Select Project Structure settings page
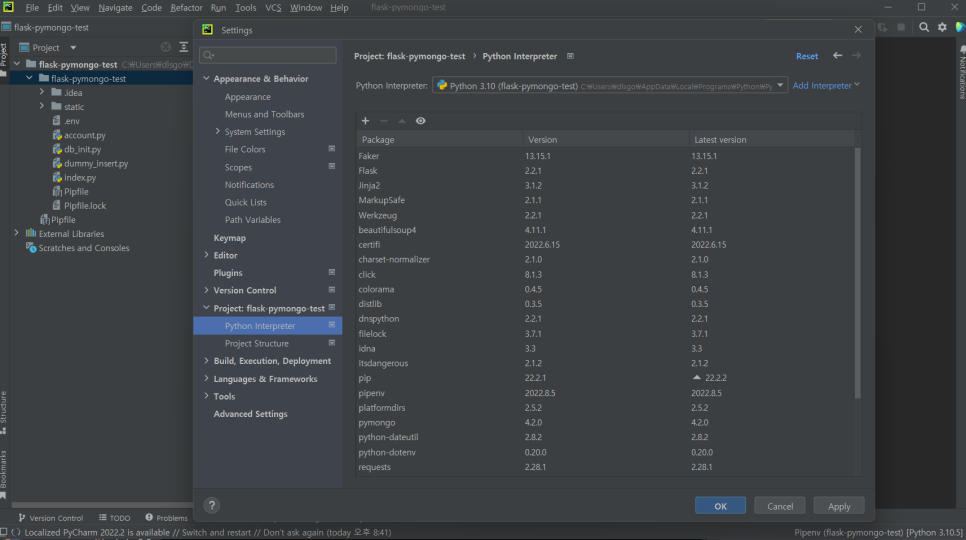The image size is (966, 540). tap(256, 344)
